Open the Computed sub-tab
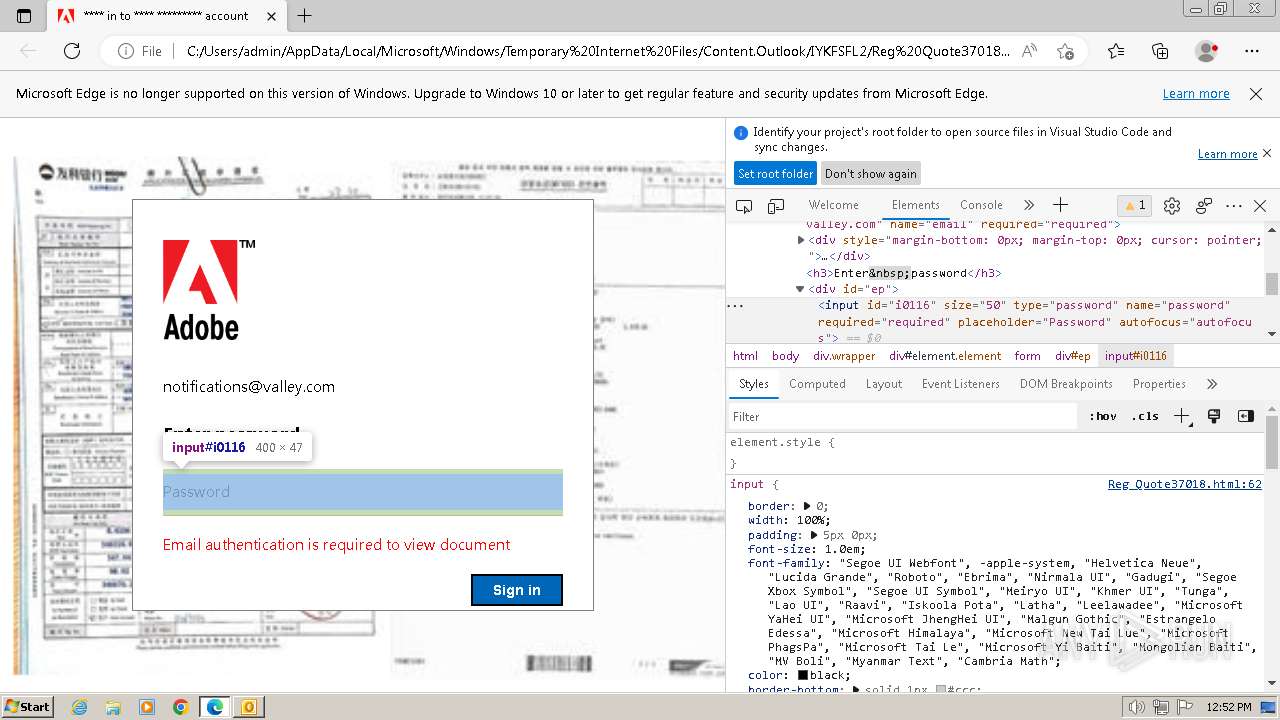 [817, 384]
